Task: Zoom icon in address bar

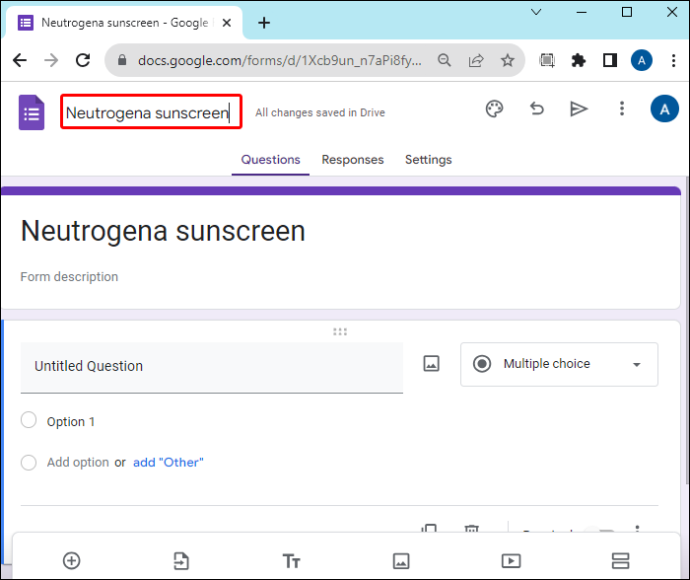Action: click(444, 60)
